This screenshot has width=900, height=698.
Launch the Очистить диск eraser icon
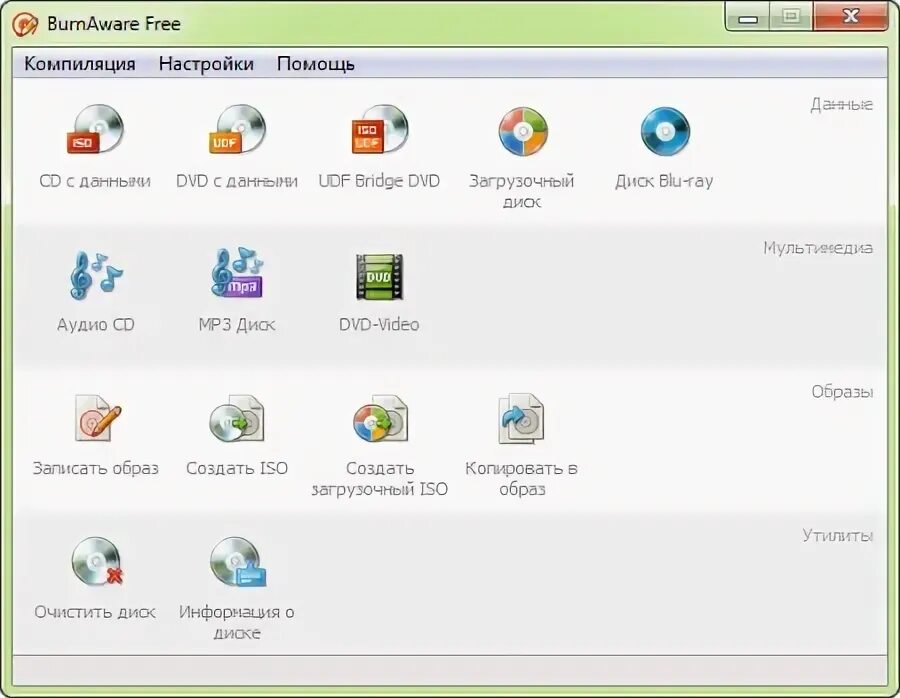(x=98, y=561)
